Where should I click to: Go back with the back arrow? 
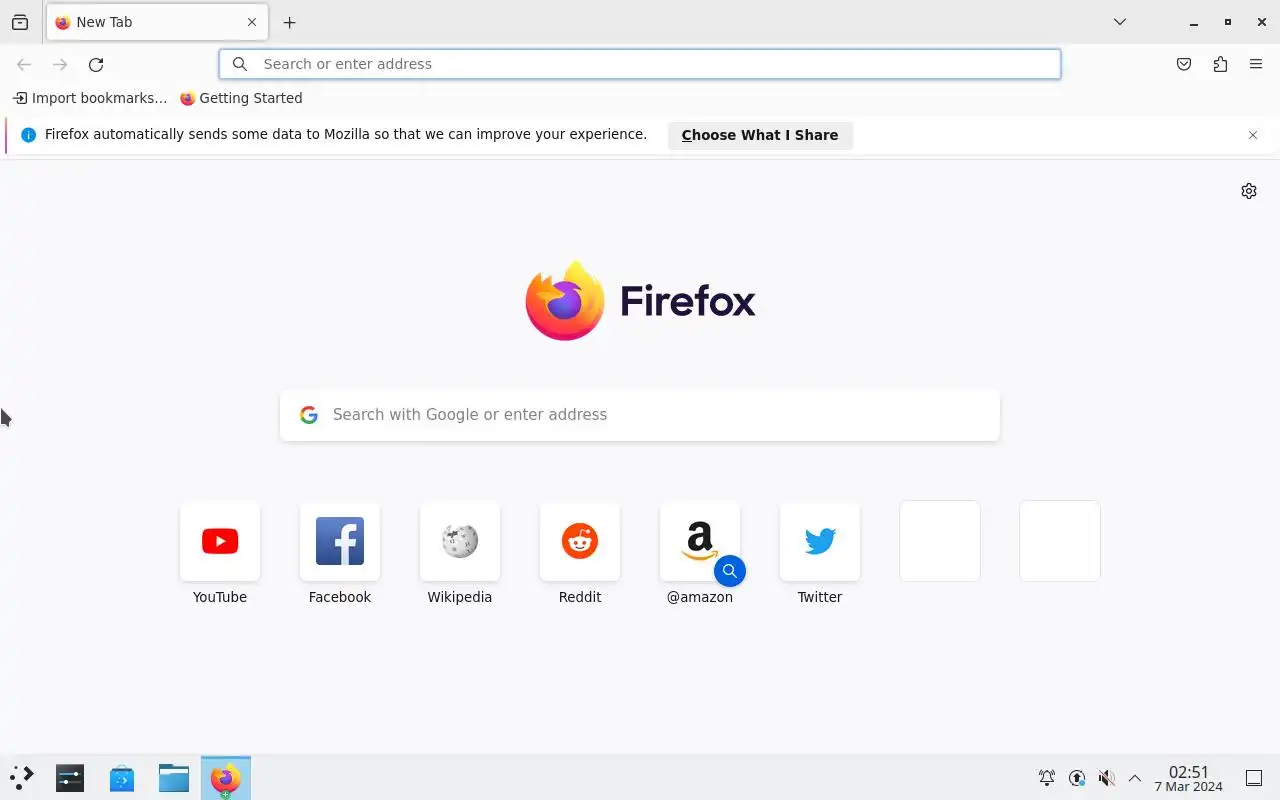(x=24, y=64)
